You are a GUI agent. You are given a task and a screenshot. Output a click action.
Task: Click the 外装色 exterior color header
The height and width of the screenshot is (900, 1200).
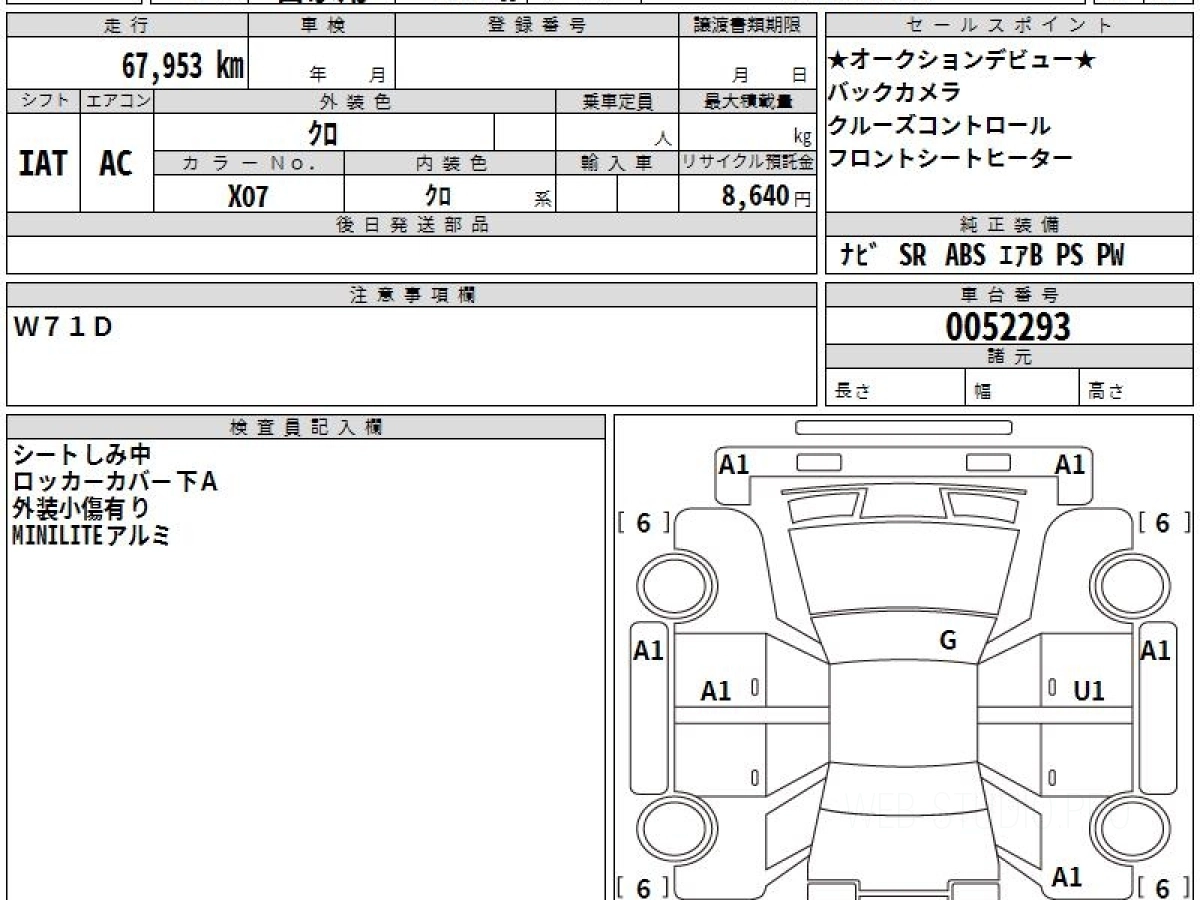point(355,101)
